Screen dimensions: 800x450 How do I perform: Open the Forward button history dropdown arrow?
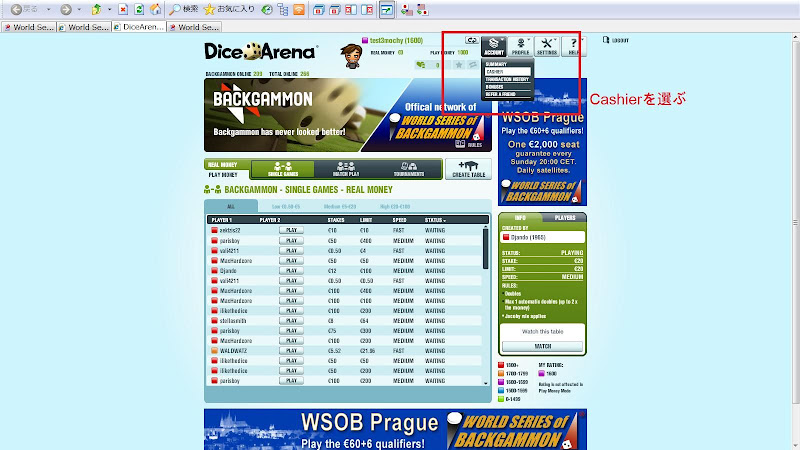(79, 9)
